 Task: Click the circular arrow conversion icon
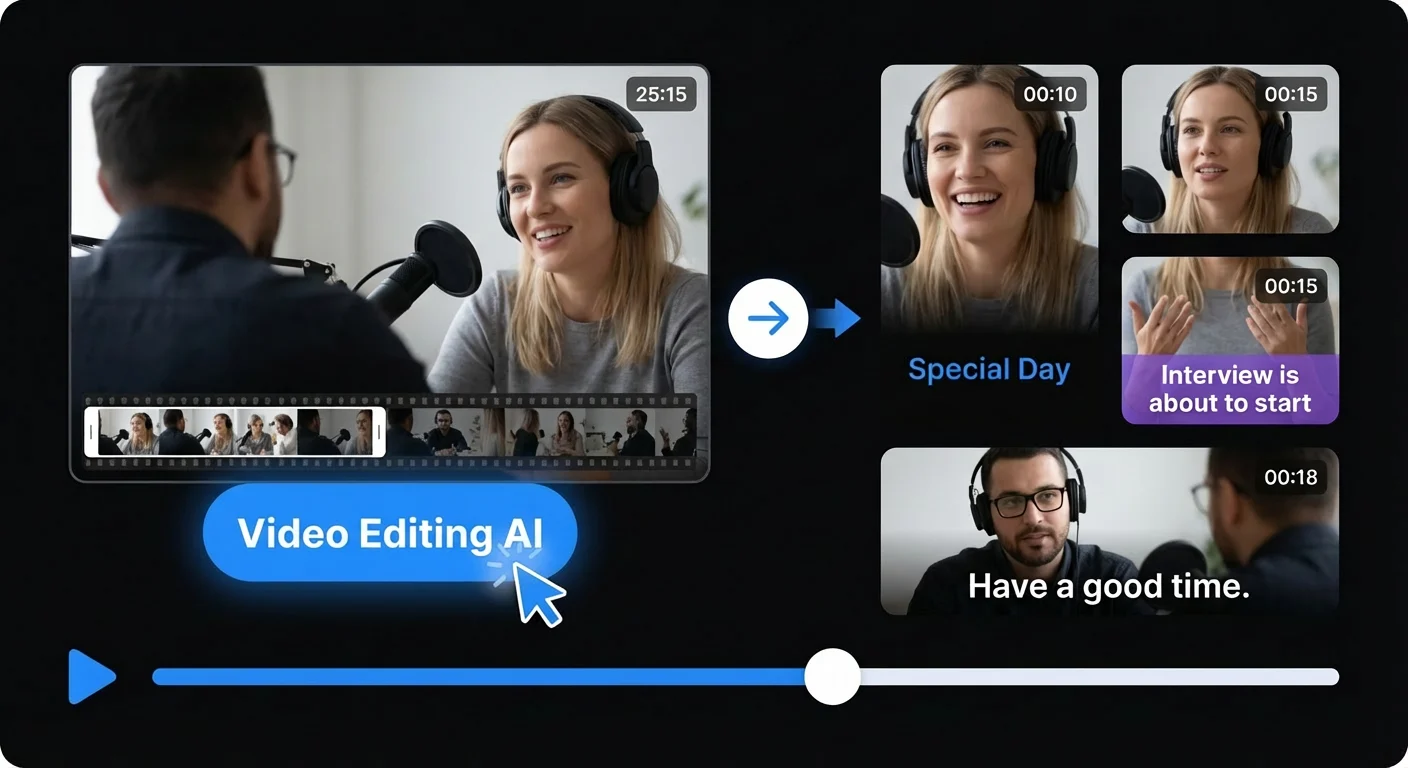[x=770, y=318]
